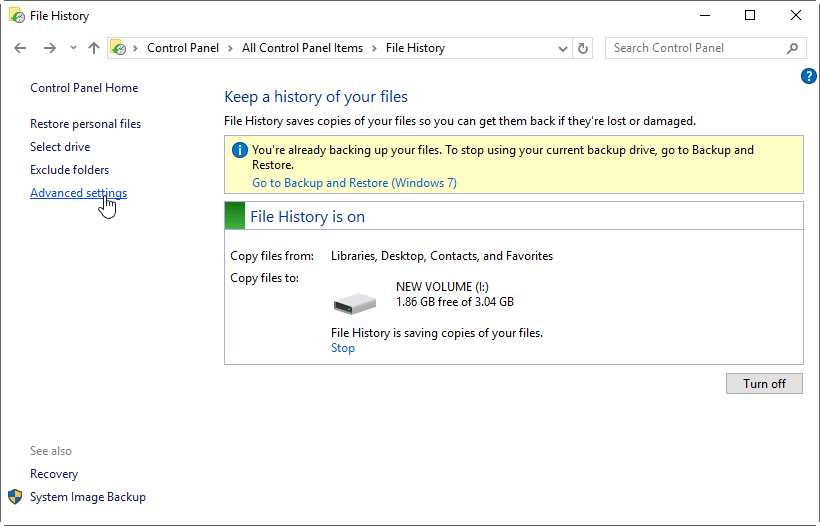Image resolution: width=820 pixels, height=526 pixels.
Task: Stop File History with the Stop link
Action: [342, 348]
